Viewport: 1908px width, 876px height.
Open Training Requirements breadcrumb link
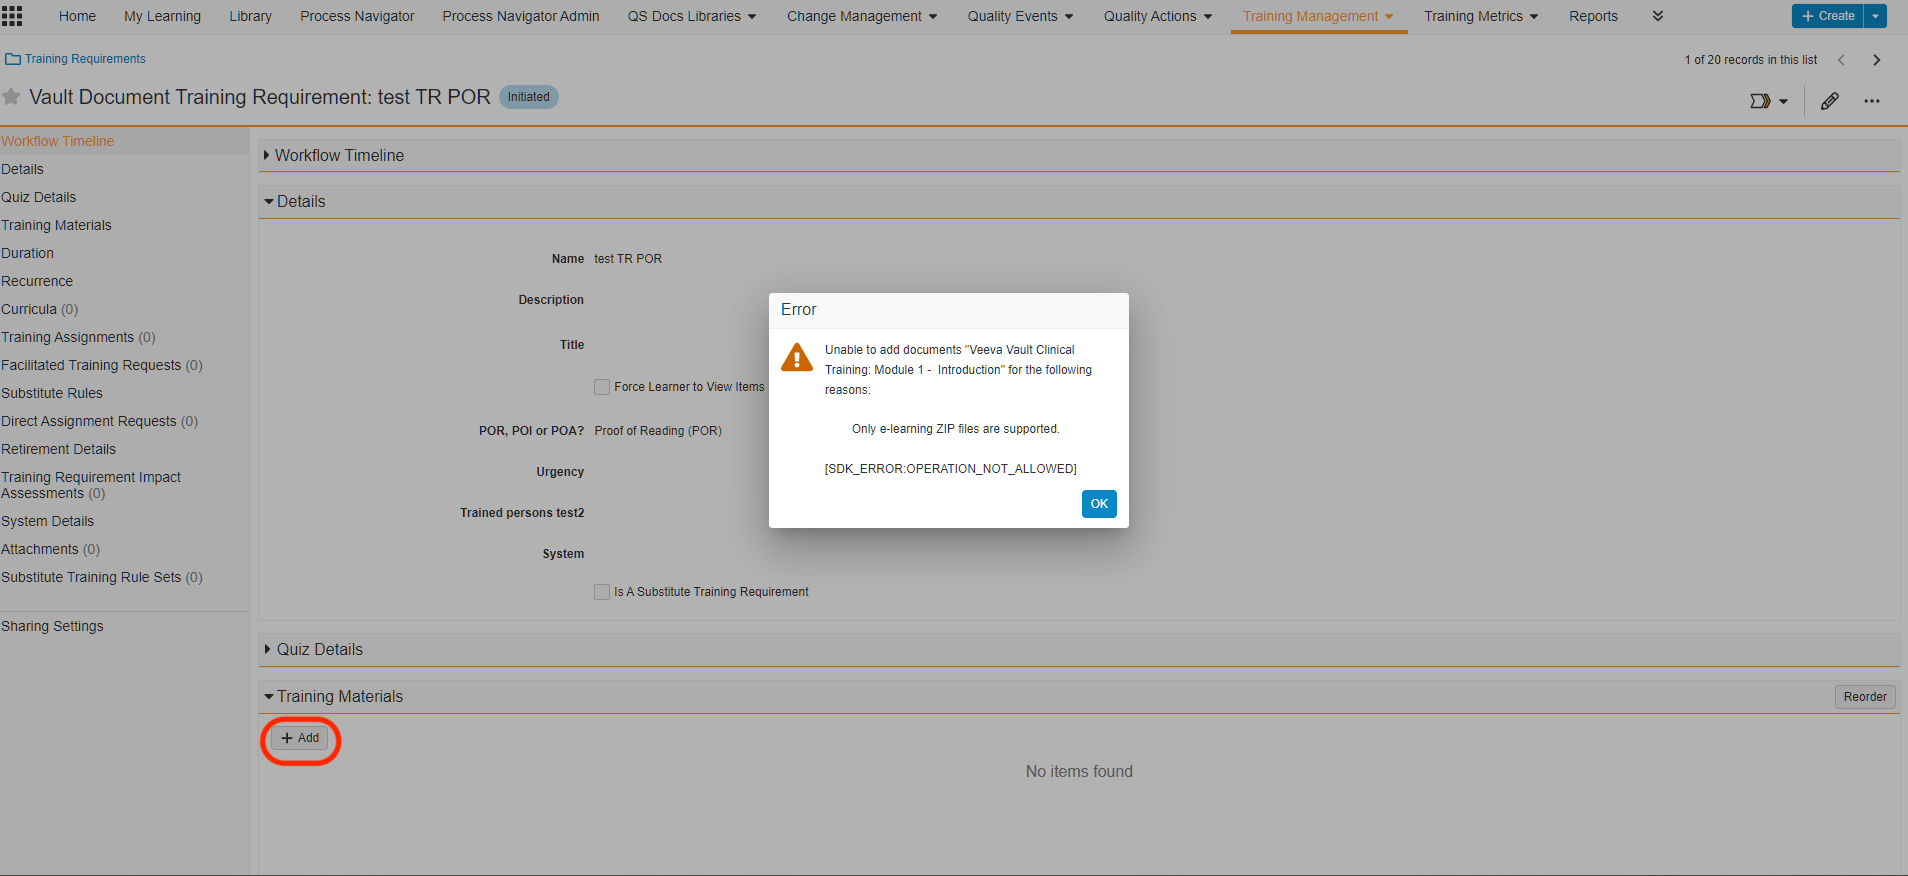[85, 59]
